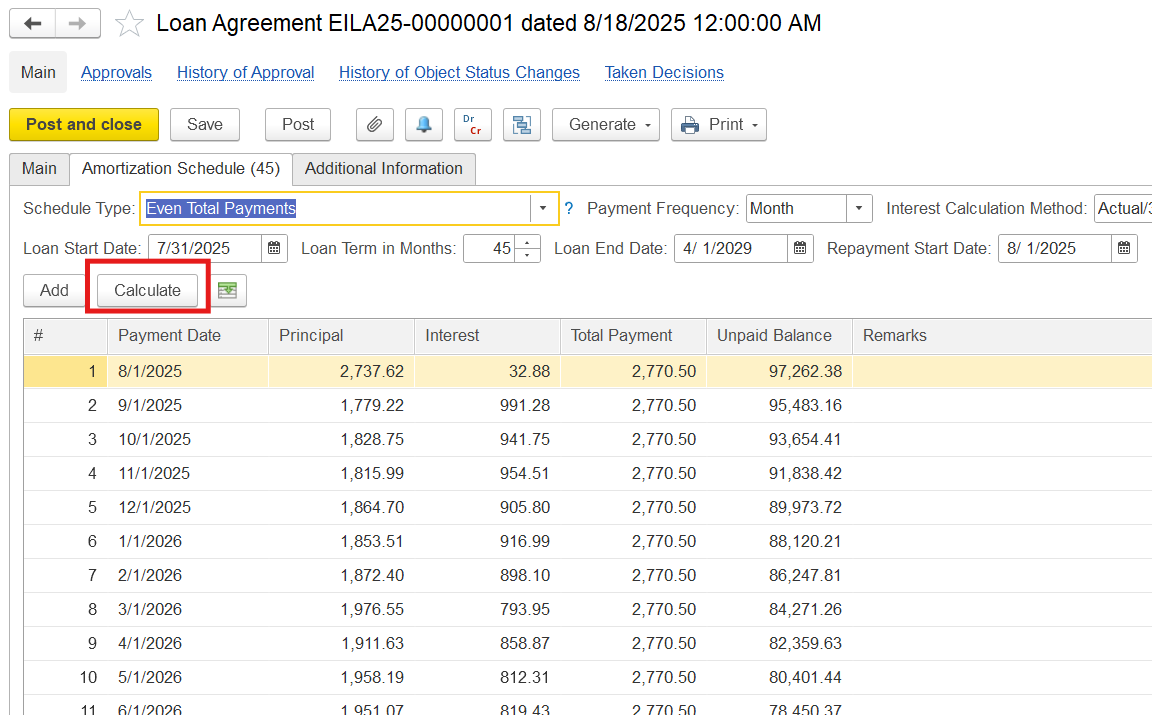Click the back navigation arrow
Image resolution: width=1152 pixels, height=720 pixels.
[32, 24]
